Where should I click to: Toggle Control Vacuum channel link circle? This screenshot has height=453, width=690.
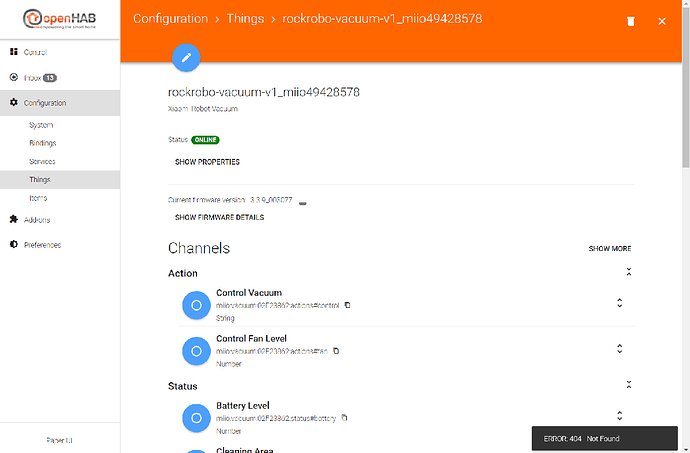196,305
